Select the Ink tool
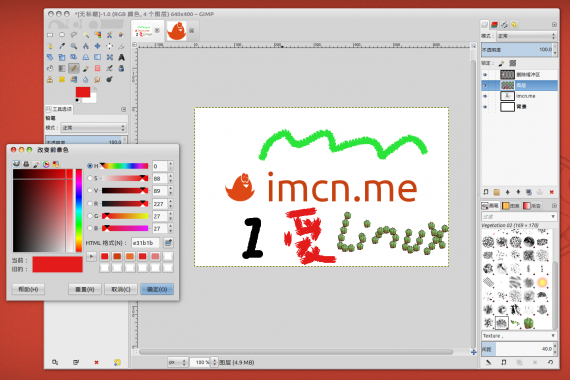570x380 pixels. [x=121, y=68]
